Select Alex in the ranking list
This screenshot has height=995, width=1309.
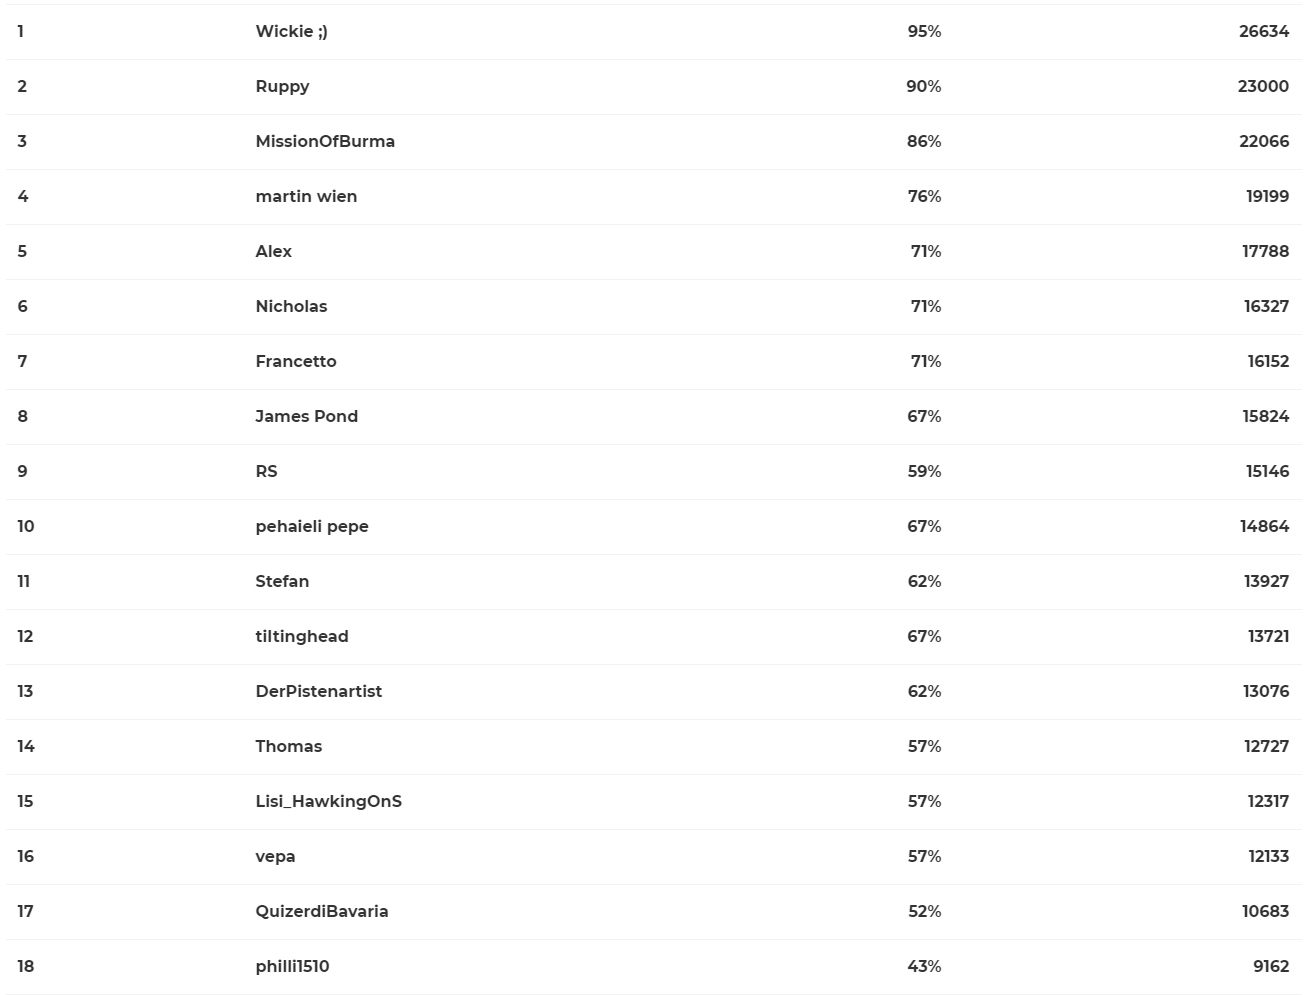pyautogui.click(x=273, y=252)
